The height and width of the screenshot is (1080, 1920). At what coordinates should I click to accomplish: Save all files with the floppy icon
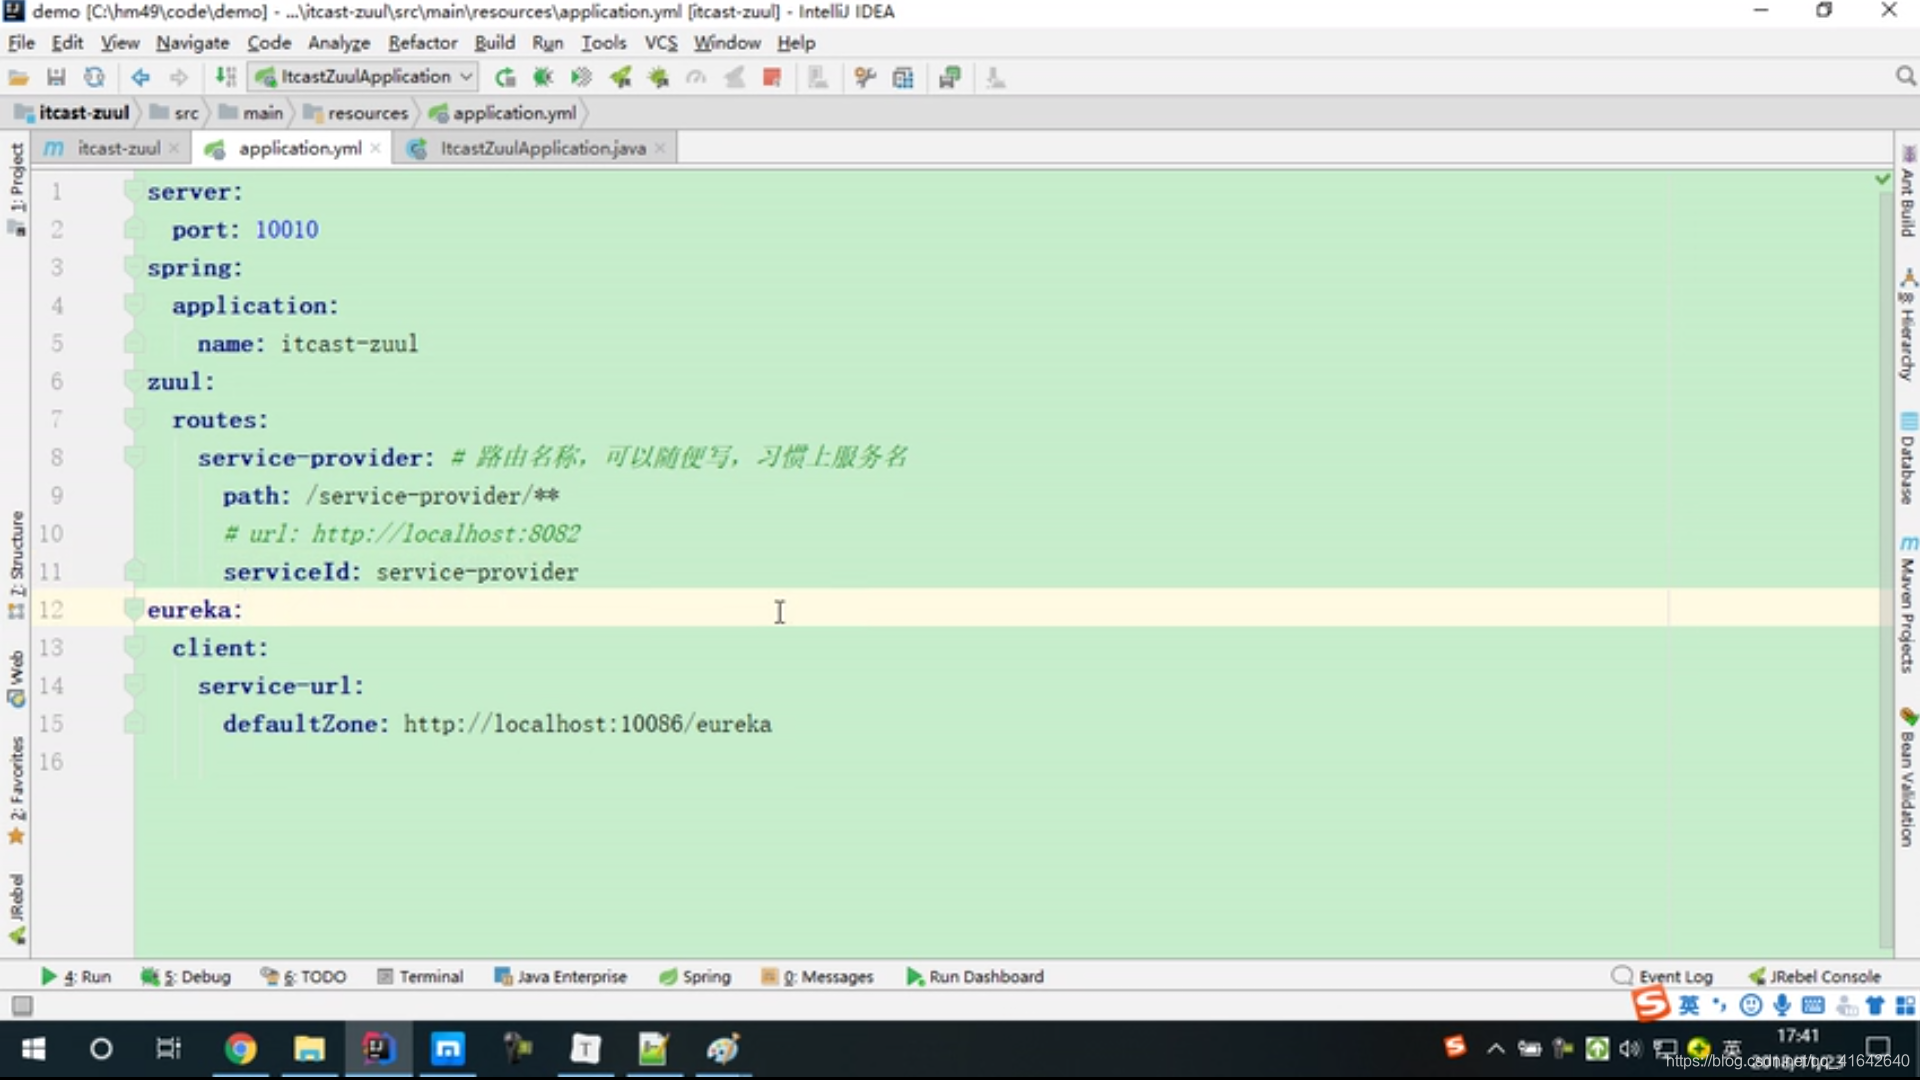56,77
